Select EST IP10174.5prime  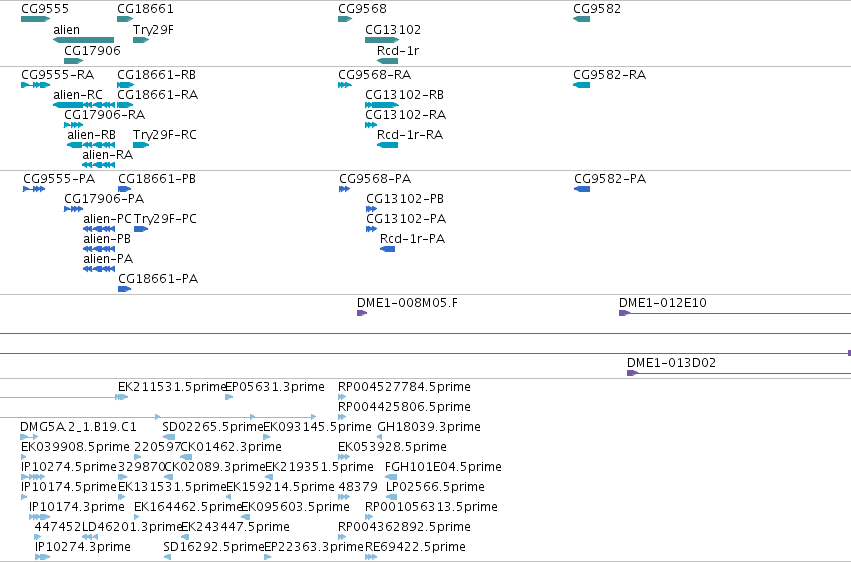tap(24, 497)
